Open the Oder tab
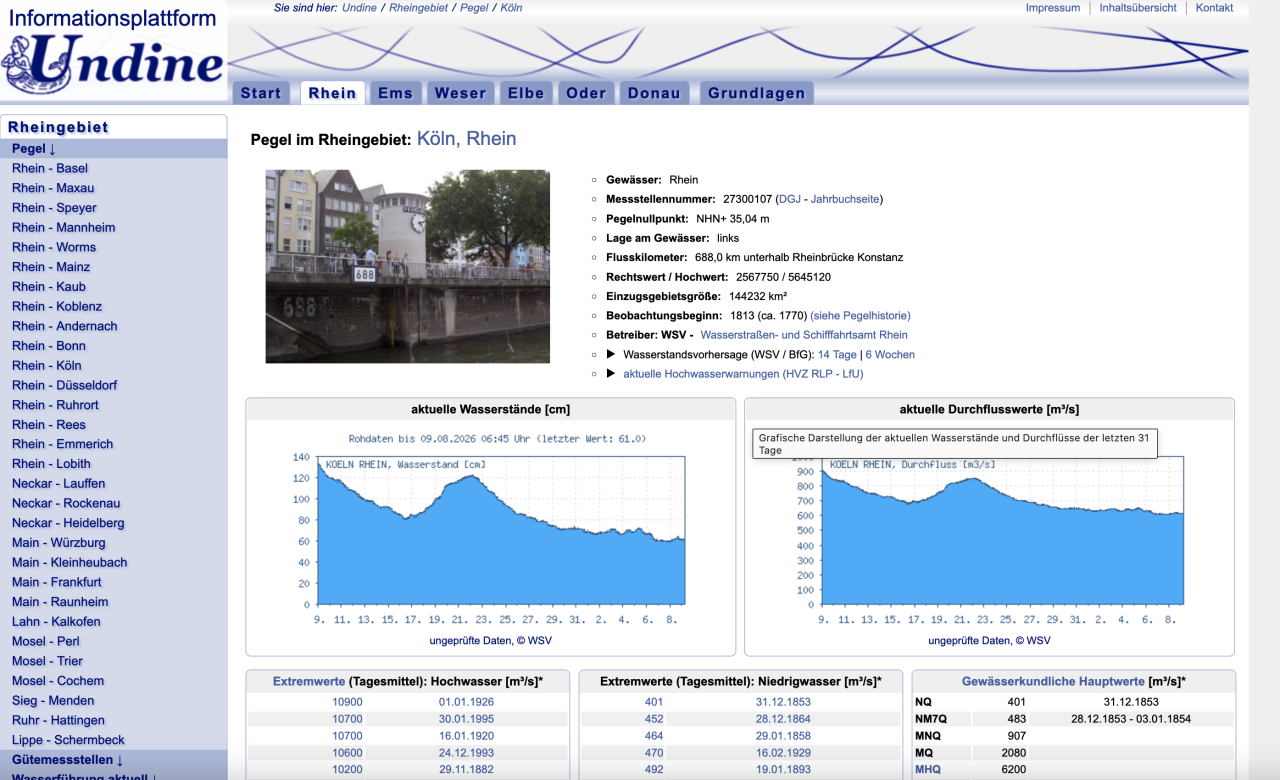This screenshot has height=780, width=1280. click(586, 93)
